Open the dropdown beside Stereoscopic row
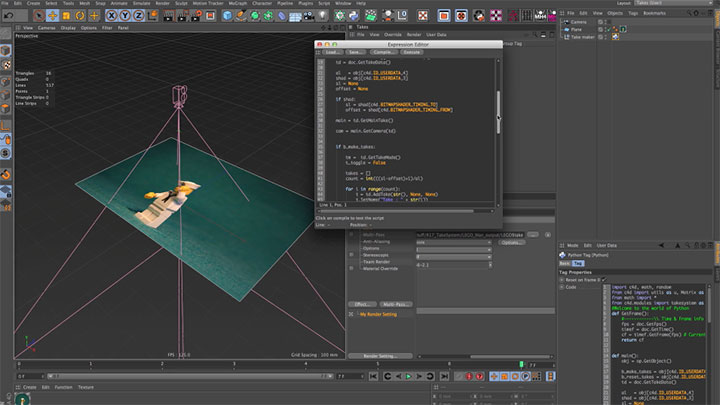720x405 pixels. 454,257
